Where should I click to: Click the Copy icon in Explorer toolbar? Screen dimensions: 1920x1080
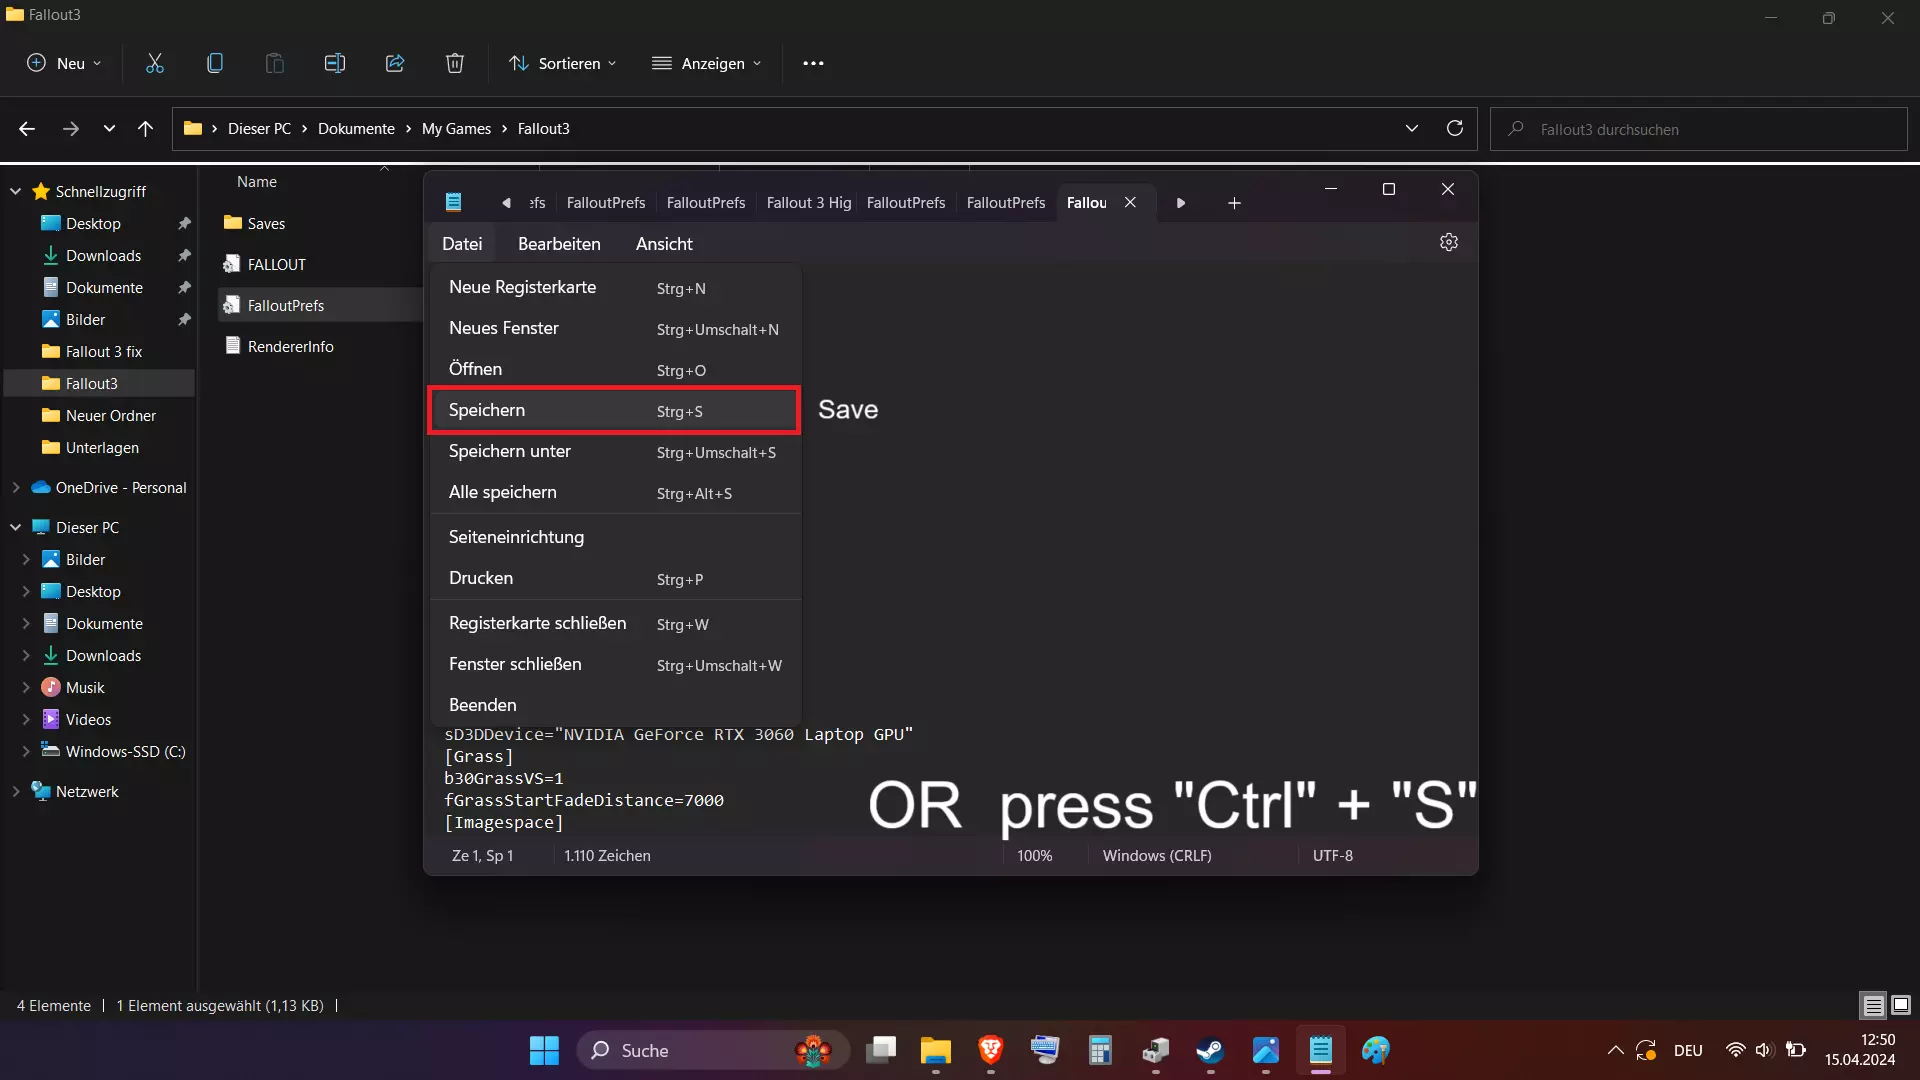click(x=214, y=63)
